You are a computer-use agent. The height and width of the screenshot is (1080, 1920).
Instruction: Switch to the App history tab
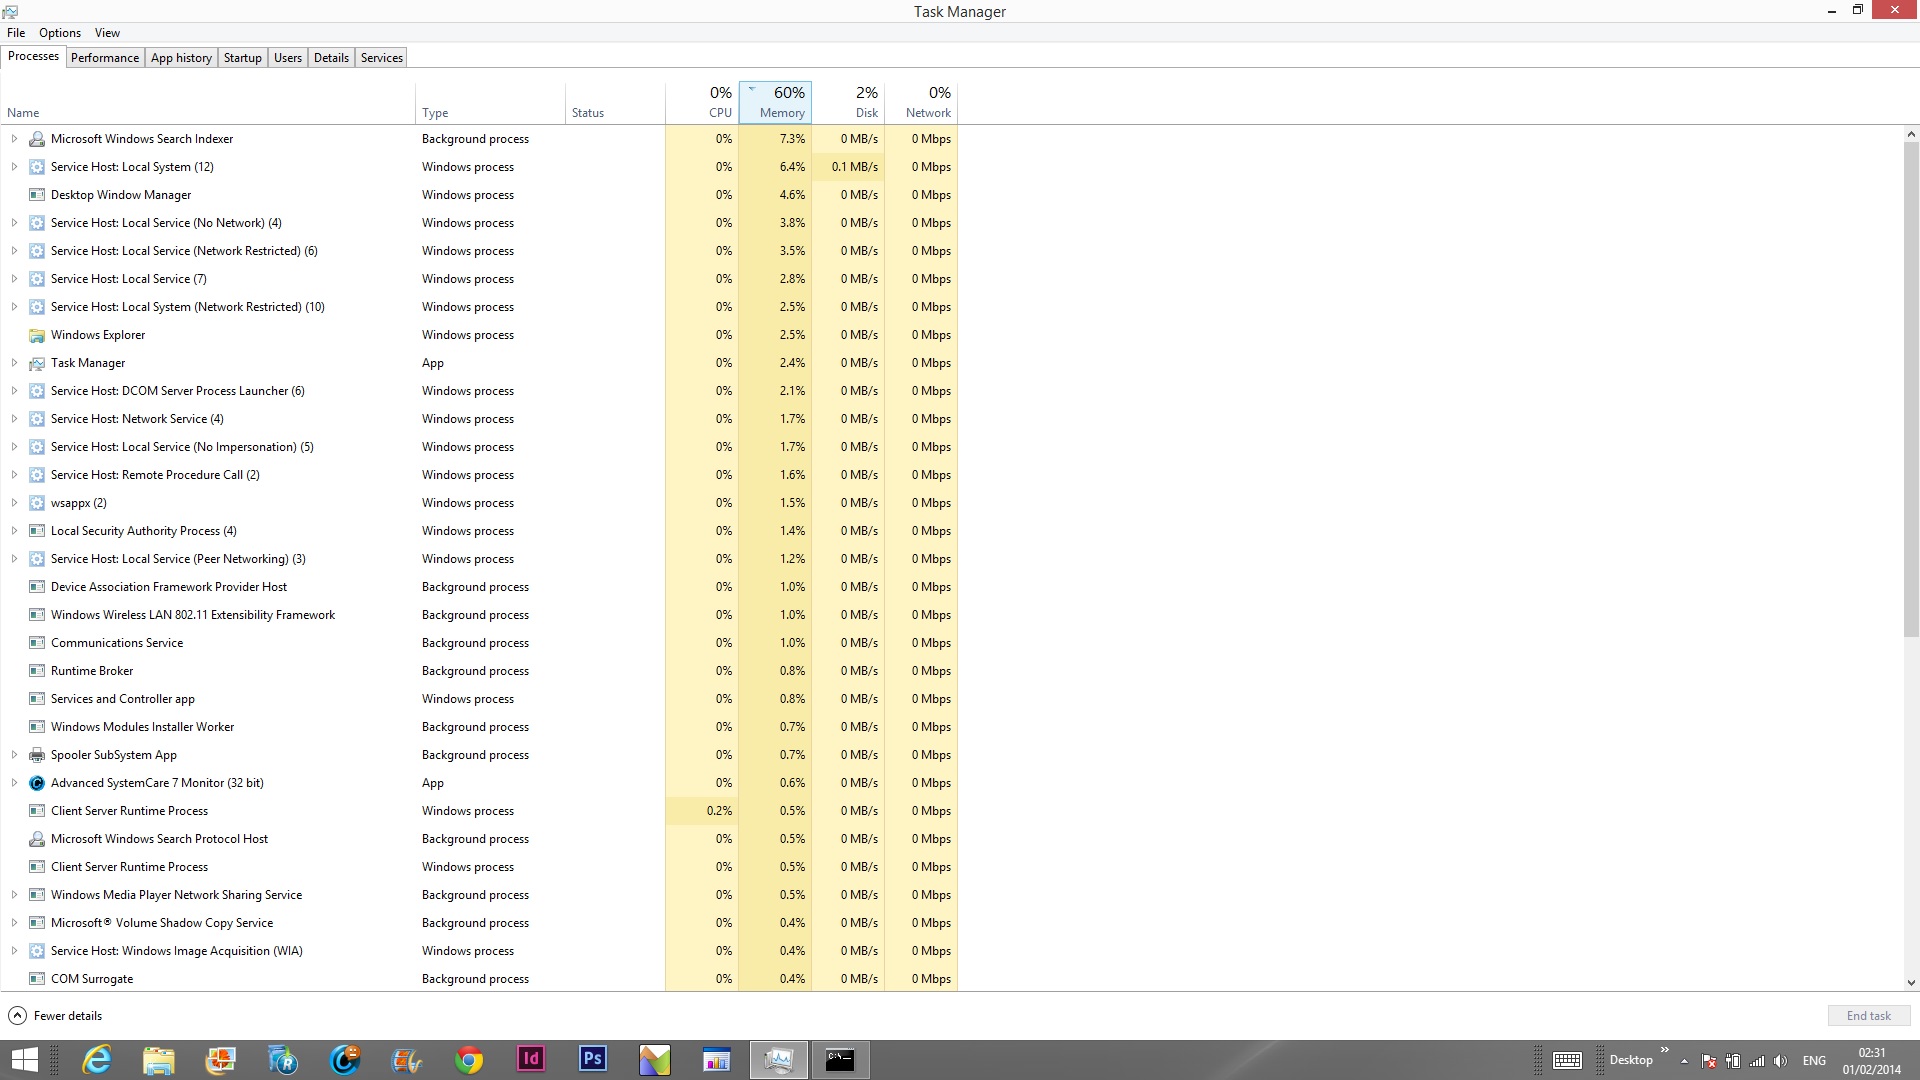pos(181,58)
